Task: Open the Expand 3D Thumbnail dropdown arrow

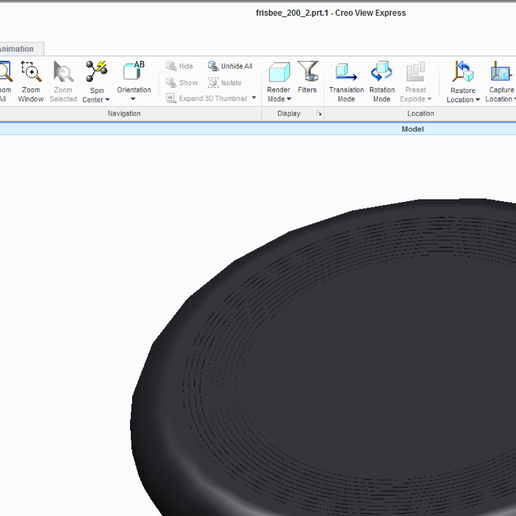Action: [254, 98]
